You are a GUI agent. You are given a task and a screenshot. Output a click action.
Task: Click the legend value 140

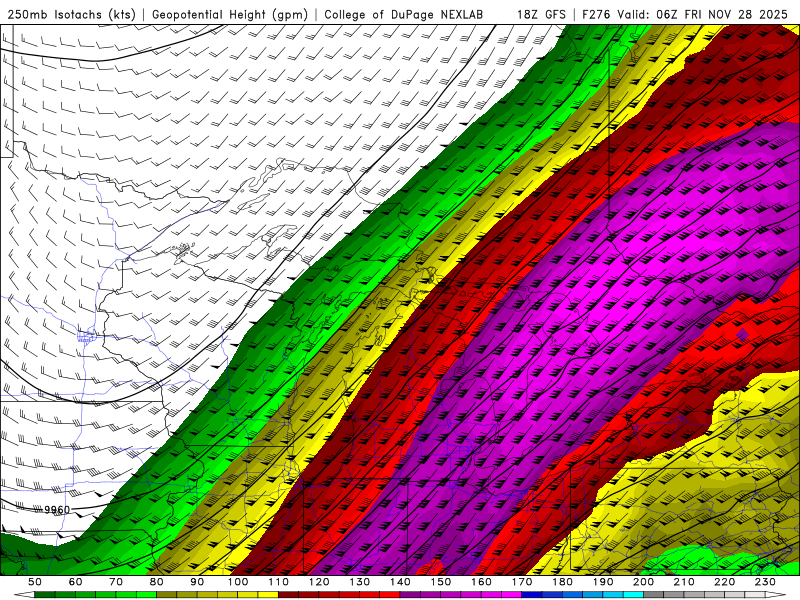(400, 582)
